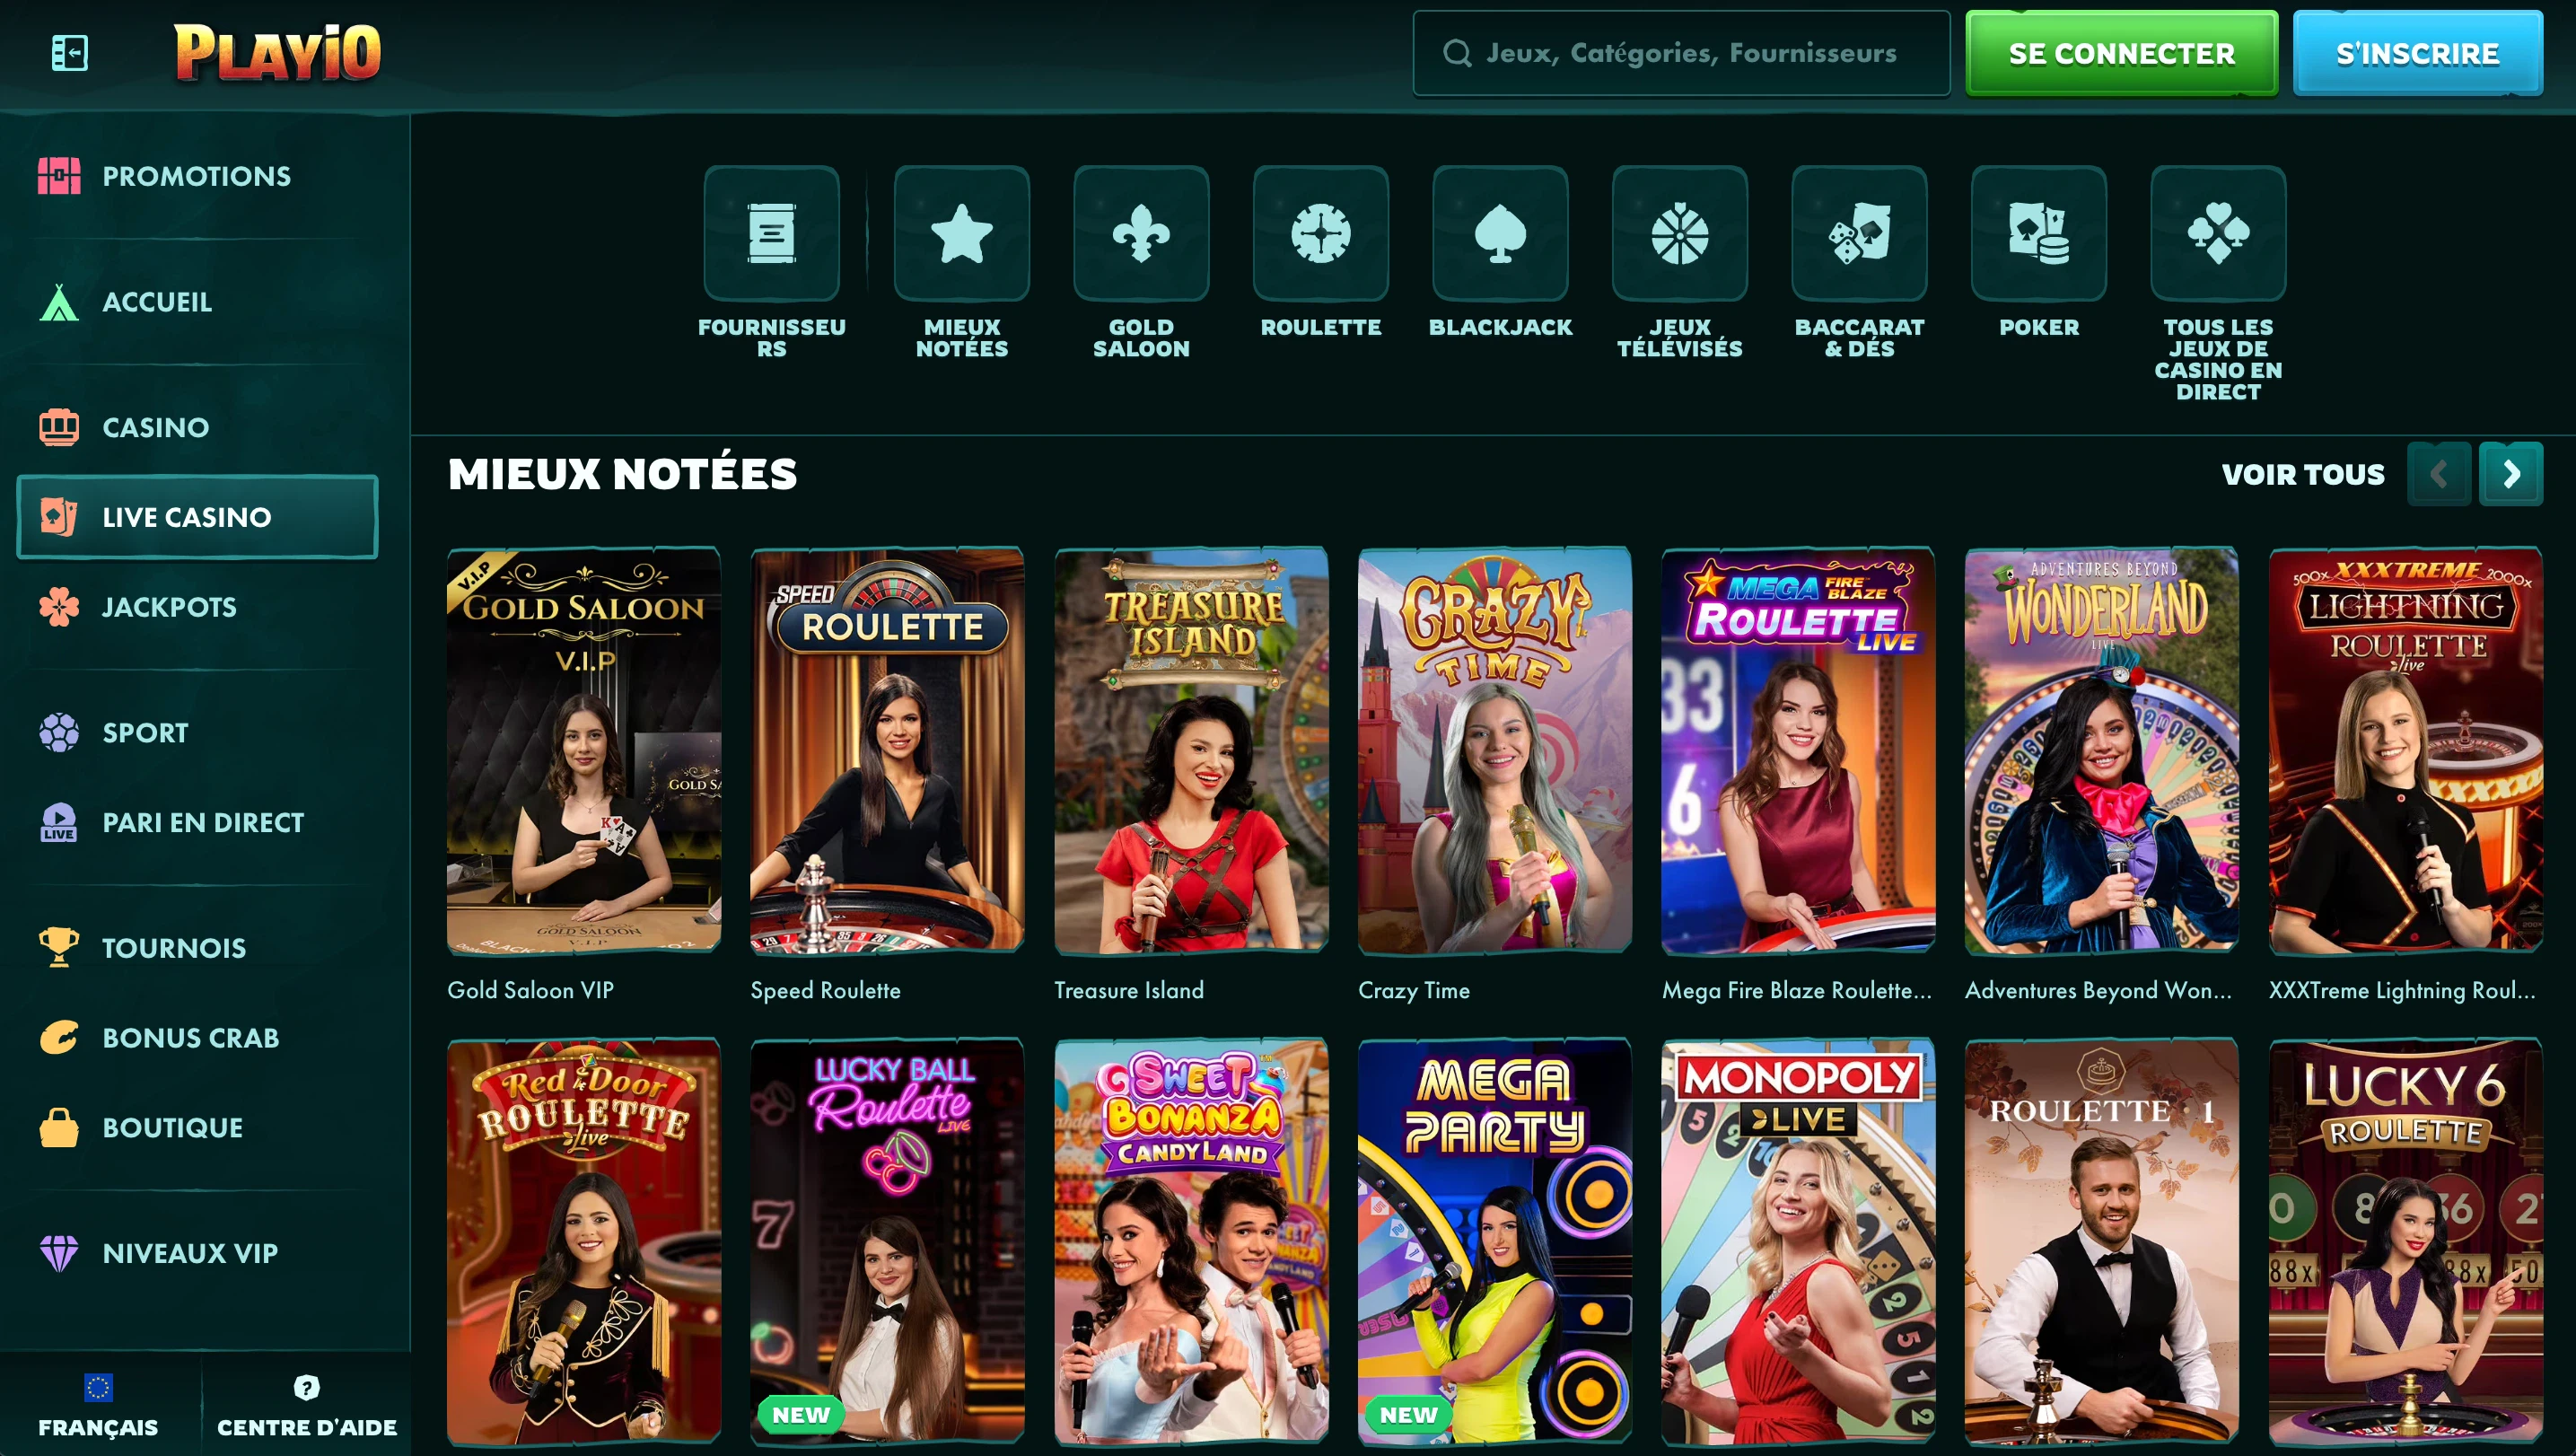Click the Gold Saloon VIP title text
Image resolution: width=2576 pixels, height=1456 pixels.
(x=530, y=990)
